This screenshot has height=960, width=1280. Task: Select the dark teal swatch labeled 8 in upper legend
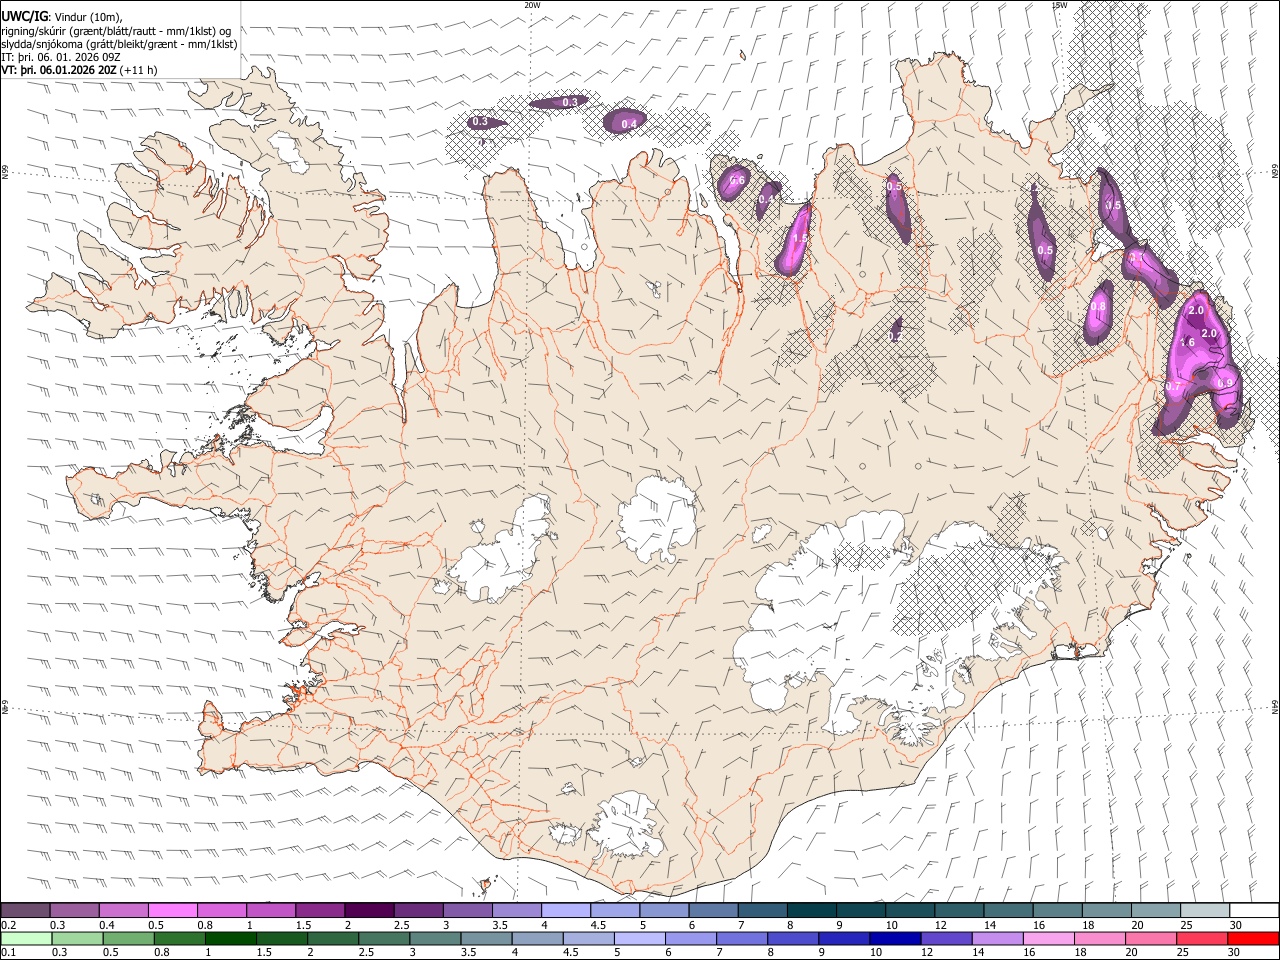[810, 910]
